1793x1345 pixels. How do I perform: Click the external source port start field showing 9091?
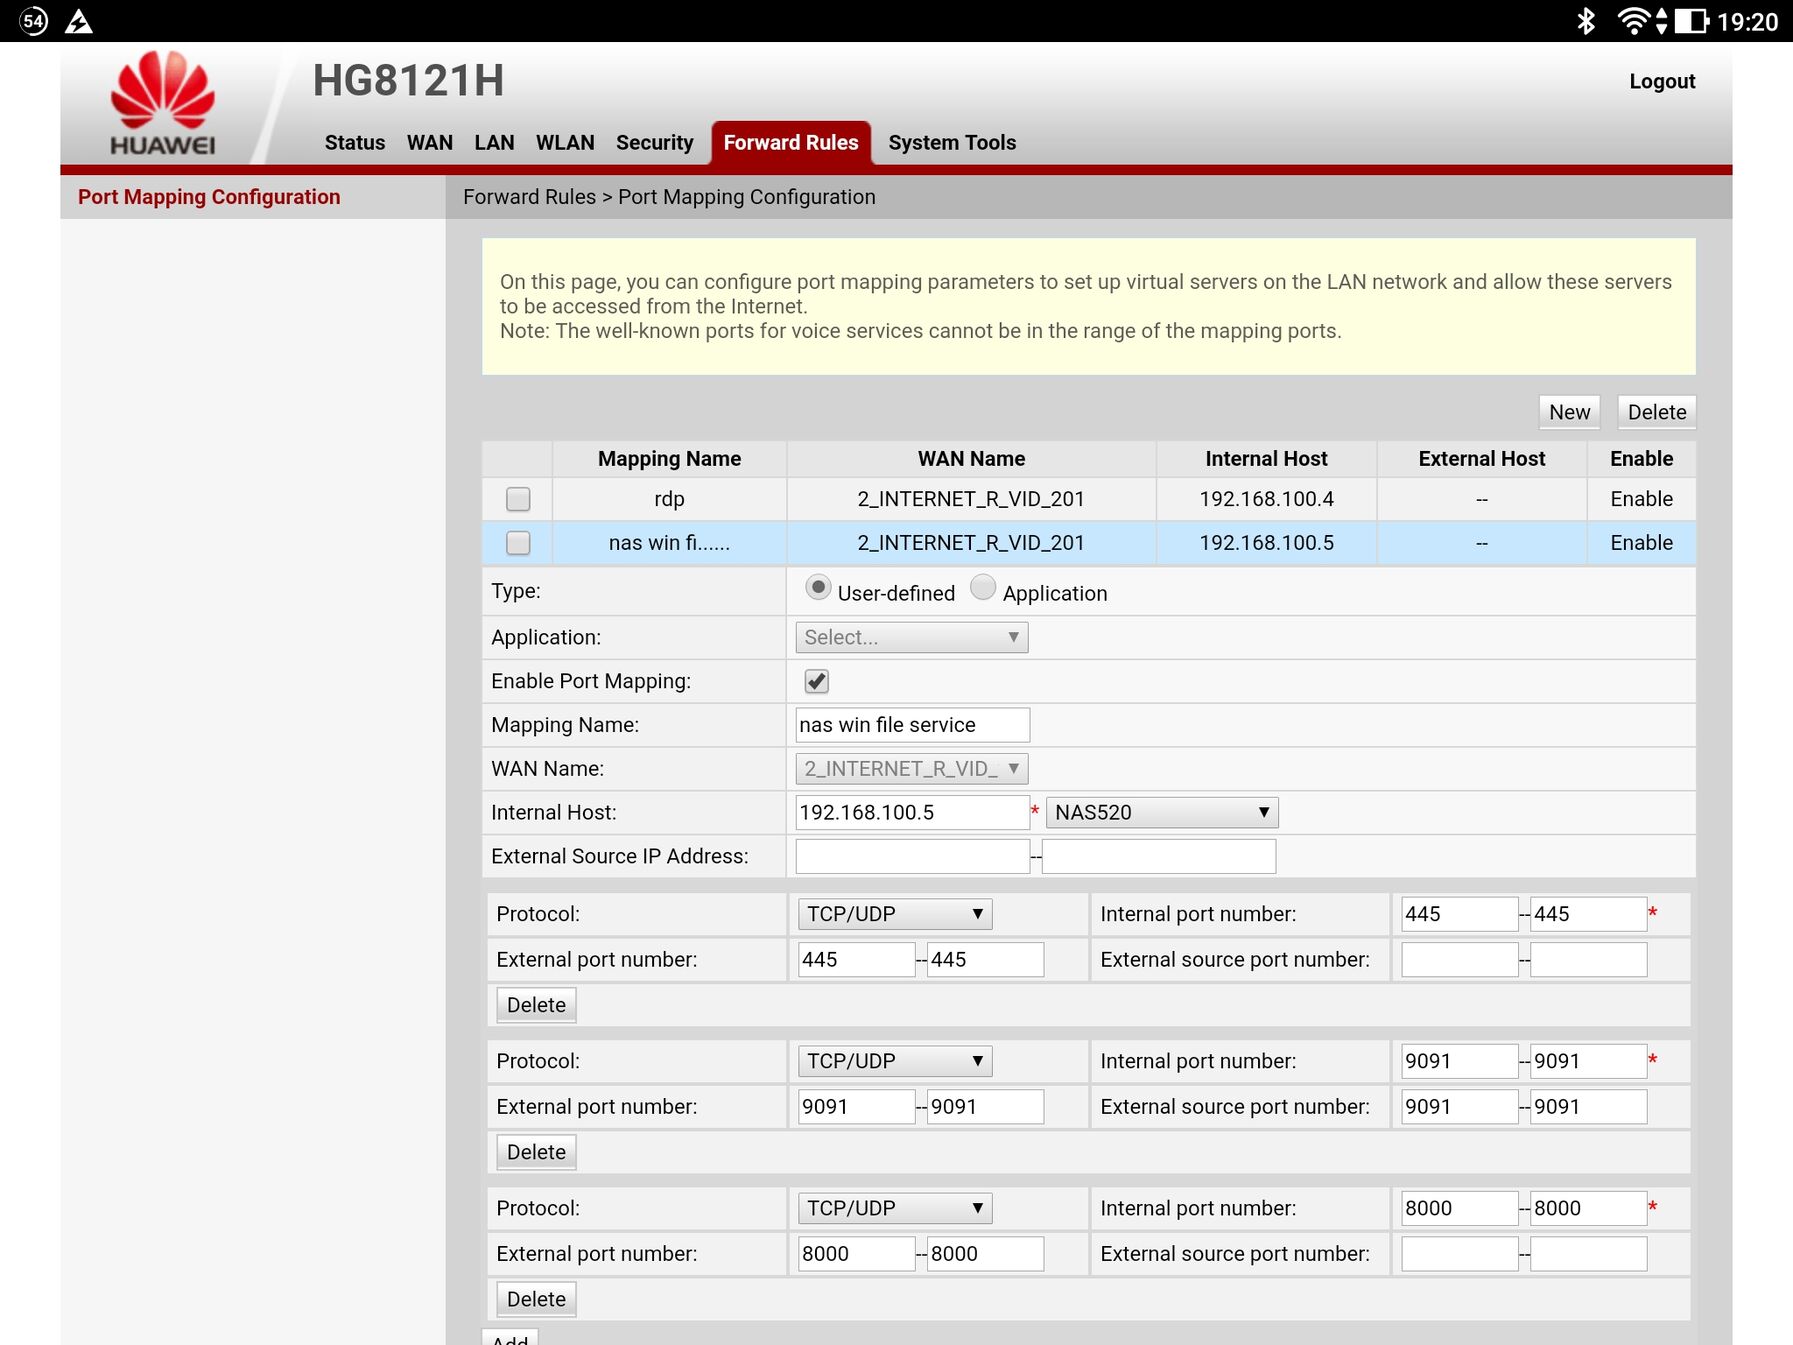pos(1460,1107)
